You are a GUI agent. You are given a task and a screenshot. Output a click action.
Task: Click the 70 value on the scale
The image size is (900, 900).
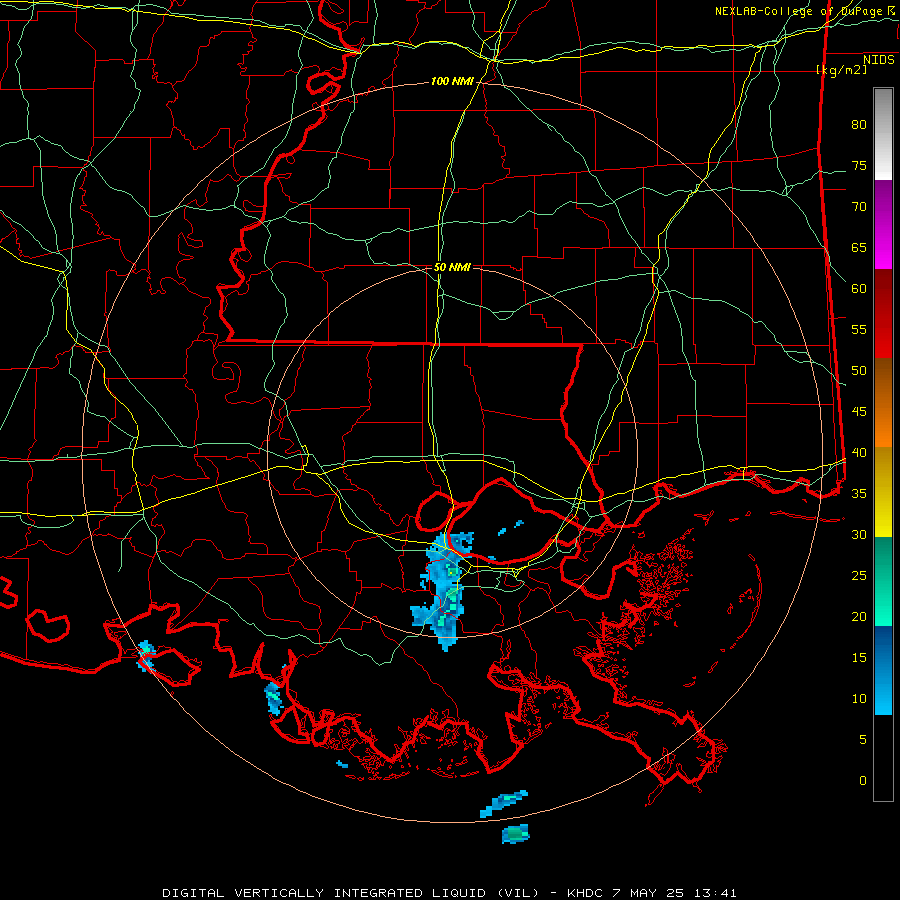click(859, 207)
